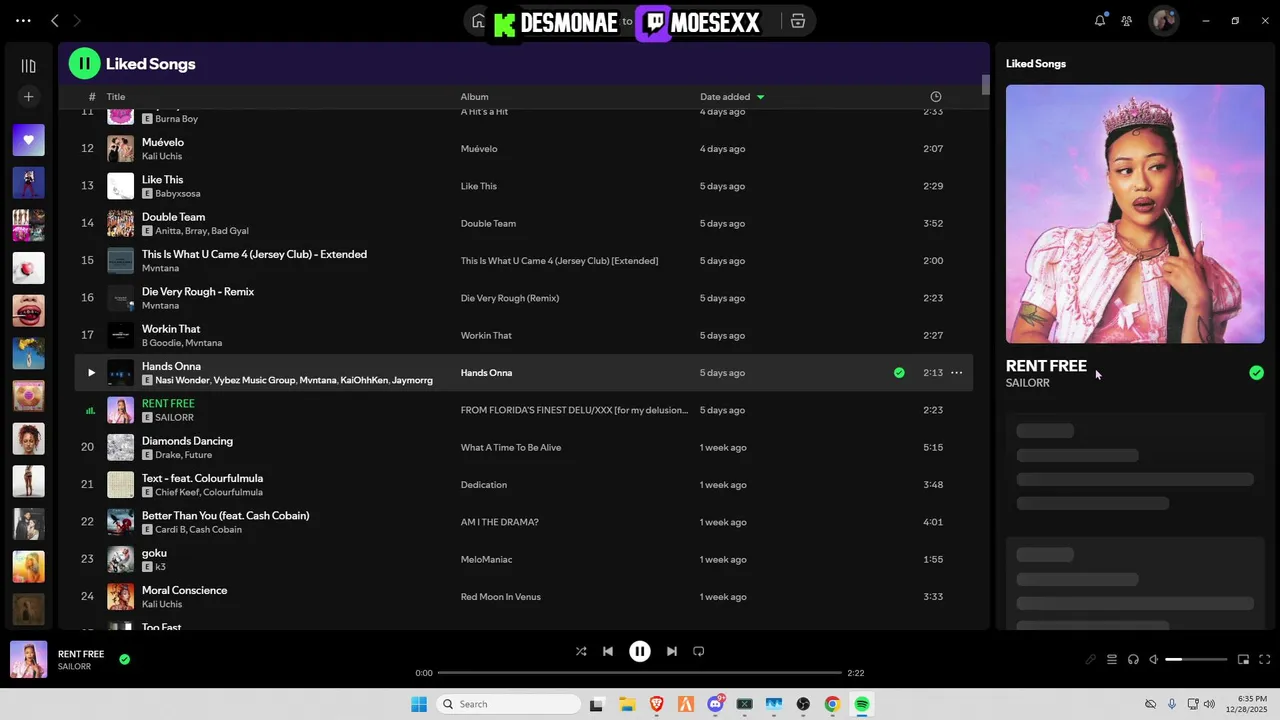This screenshot has width=1280, height=720.
Task: Open the Windows Start button
Action: coord(419,704)
